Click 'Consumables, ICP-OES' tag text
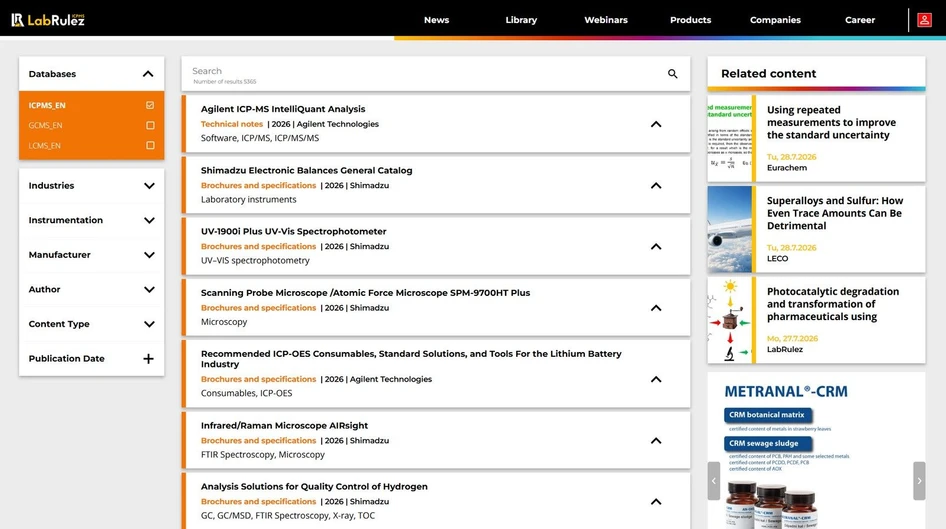946x529 pixels. 246,393
